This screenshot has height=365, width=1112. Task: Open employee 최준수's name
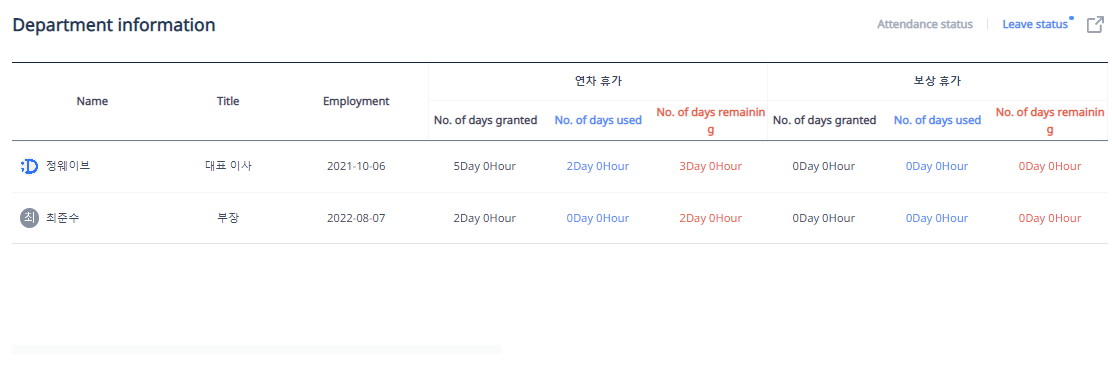pos(62,218)
